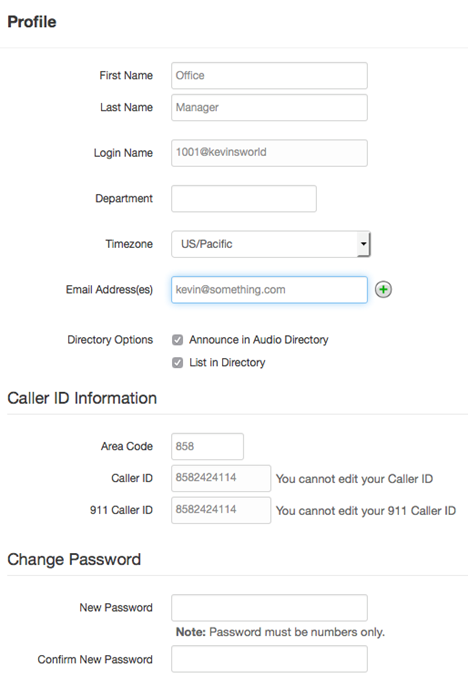Select the US/Pacific timezone combo box
Screen dimensions: 468x688
(271, 244)
